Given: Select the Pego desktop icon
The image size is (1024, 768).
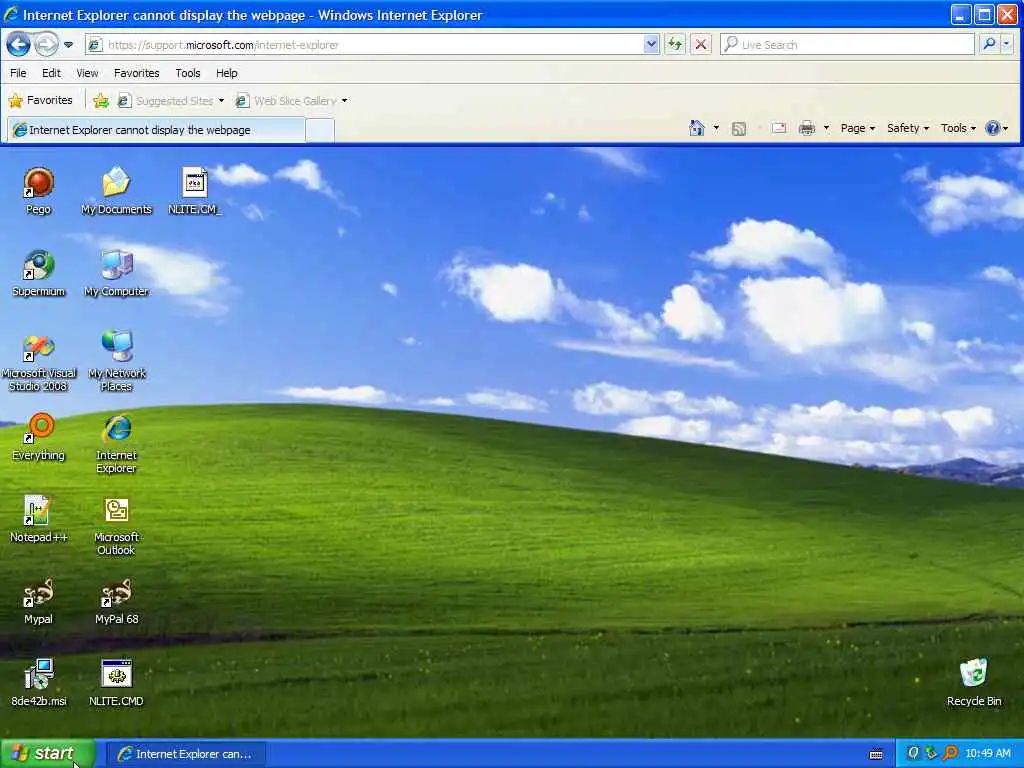Looking at the screenshot, I should pos(39,191).
